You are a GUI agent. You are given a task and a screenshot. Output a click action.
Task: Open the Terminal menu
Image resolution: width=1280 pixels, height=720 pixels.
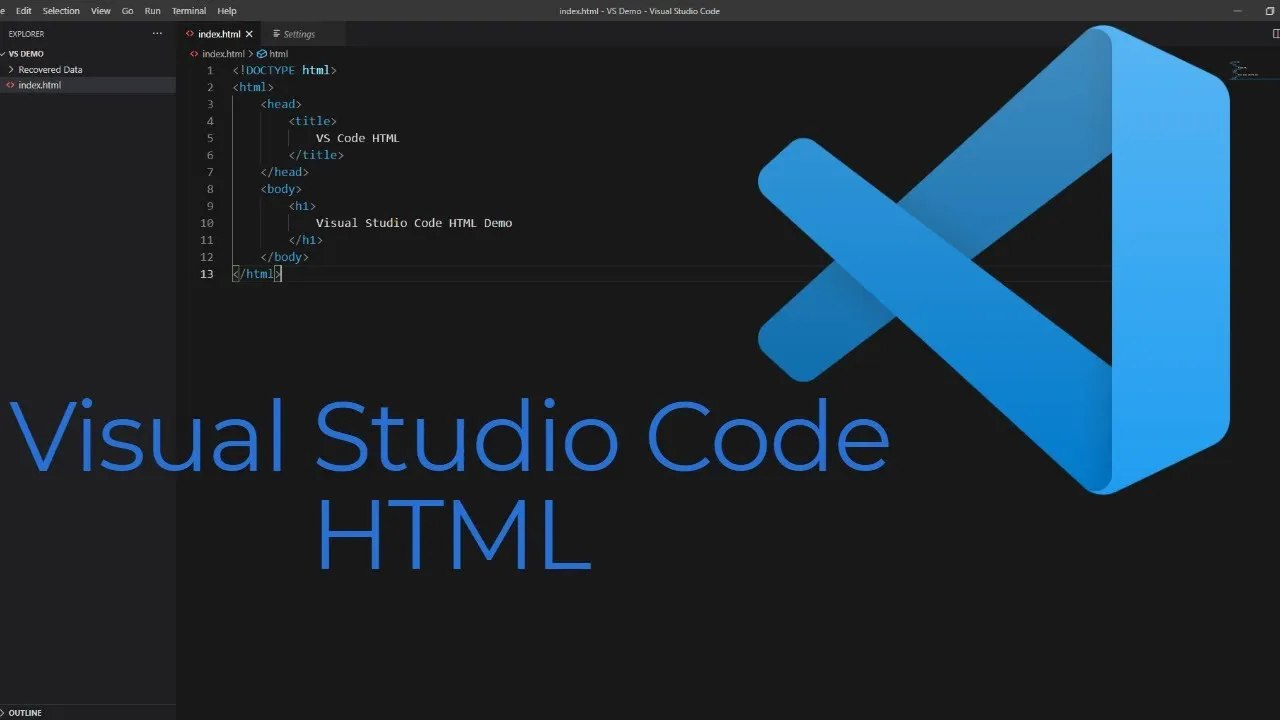[x=188, y=11]
